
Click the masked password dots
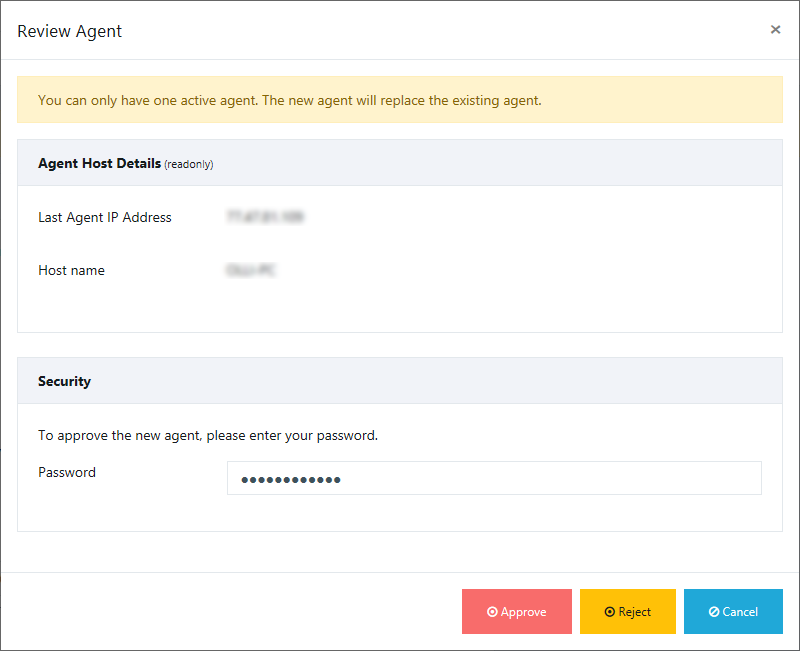(291, 480)
